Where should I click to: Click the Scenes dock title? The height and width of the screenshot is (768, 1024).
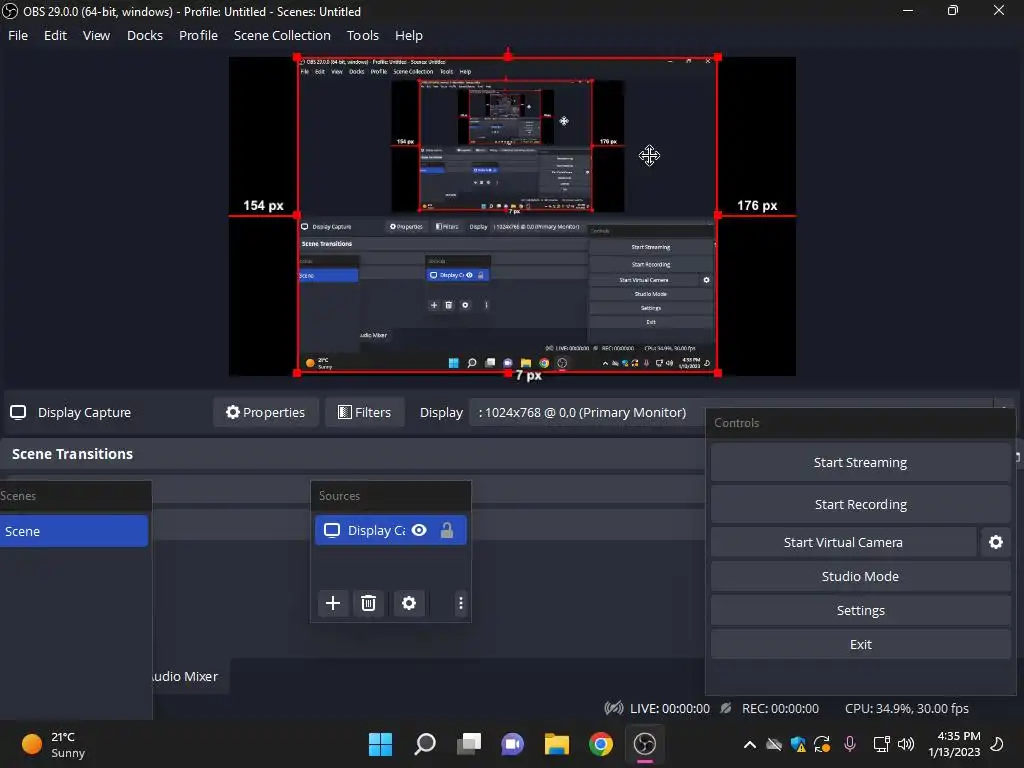pyautogui.click(x=18, y=496)
